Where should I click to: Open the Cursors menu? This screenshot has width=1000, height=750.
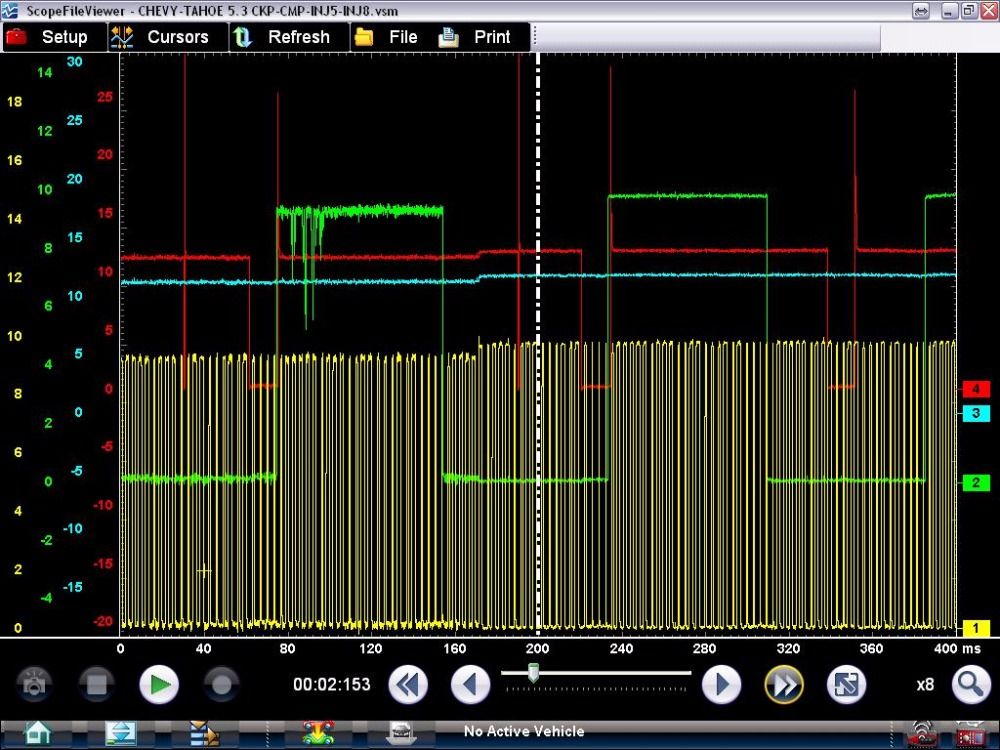tap(162, 37)
